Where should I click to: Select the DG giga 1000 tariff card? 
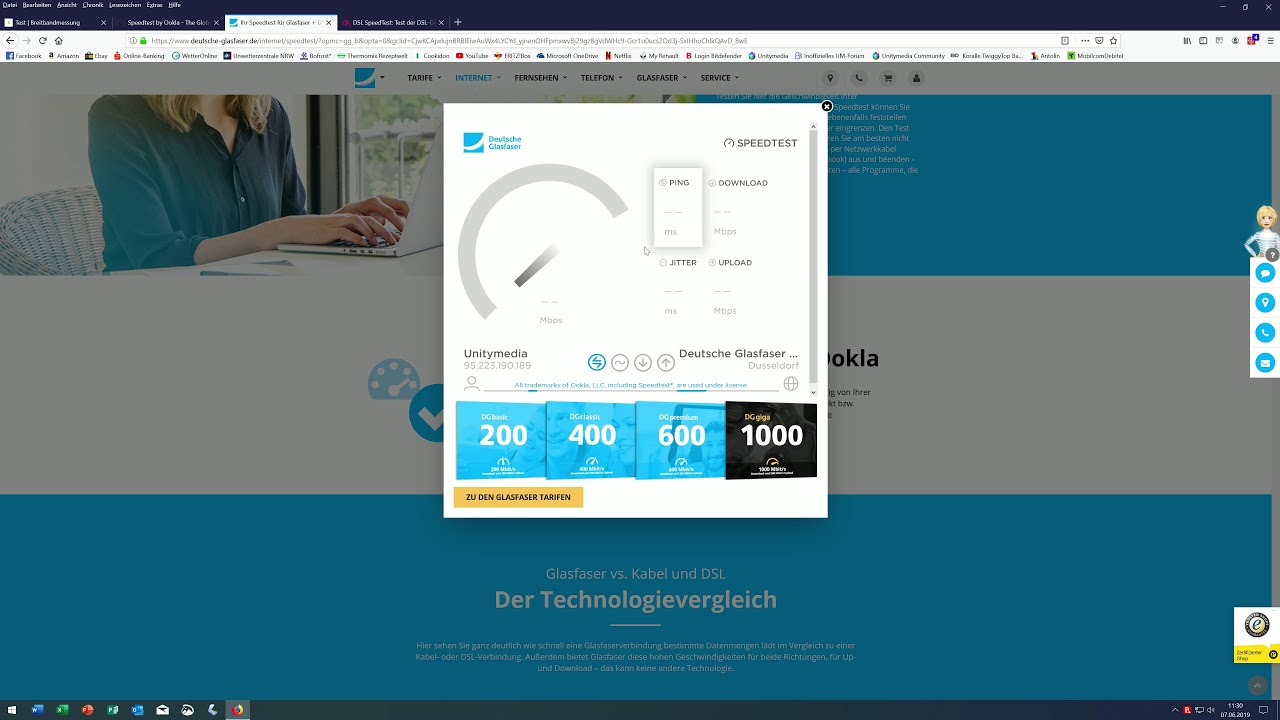coord(771,441)
